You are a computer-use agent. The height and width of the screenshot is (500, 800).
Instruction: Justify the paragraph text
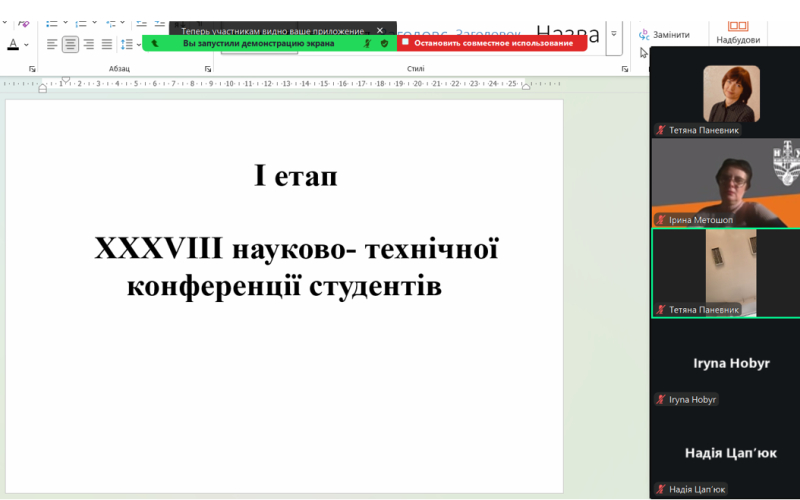[106, 44]
